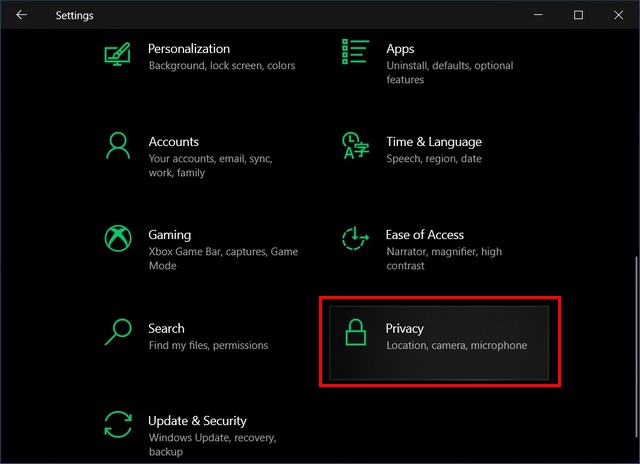Click the Gaming Xbox logo icon
The width and height of the screenshot is (640, 464).
tap(118, 238)
